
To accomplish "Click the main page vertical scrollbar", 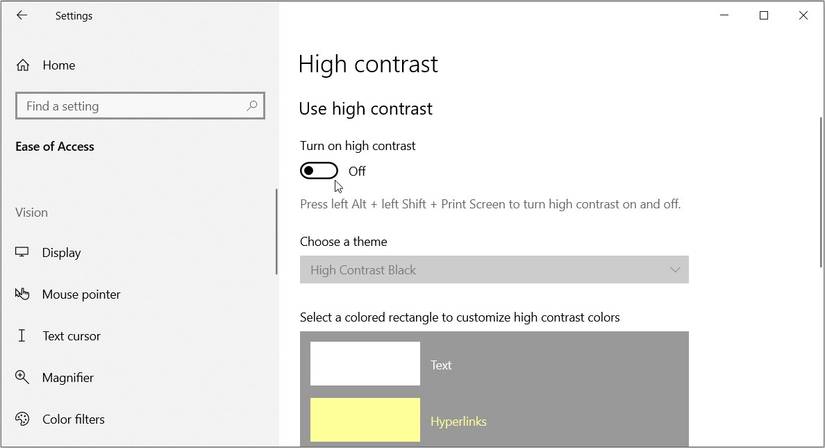I will point(821,193).
